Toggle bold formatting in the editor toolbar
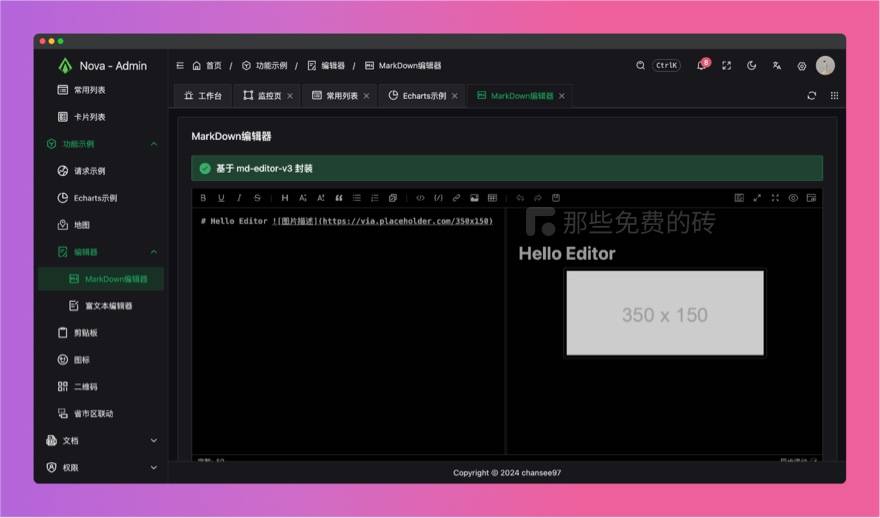Image resolution: width=880 pixels, height=518 pixels. (x=203, y=198)
